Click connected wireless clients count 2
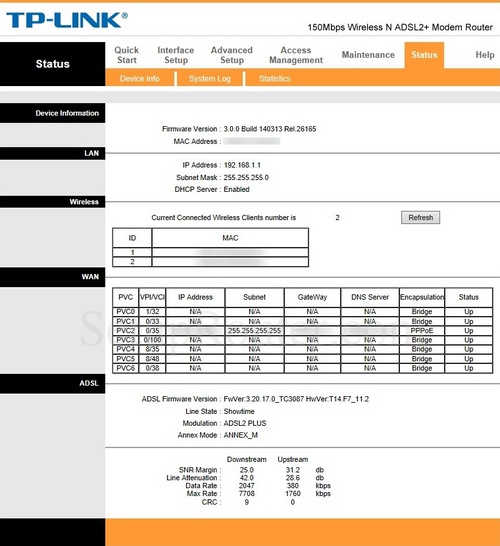This screenshot has height=546, width=500. click(337, 218)
